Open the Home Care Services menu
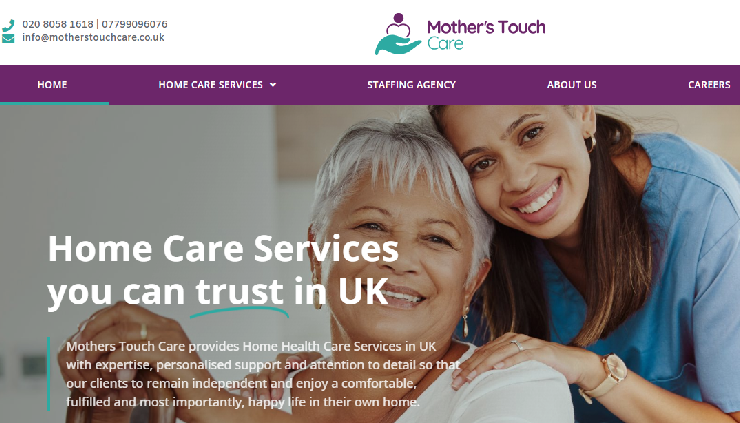The width and height of the screenshot is (740, 423). pos(210,85)
